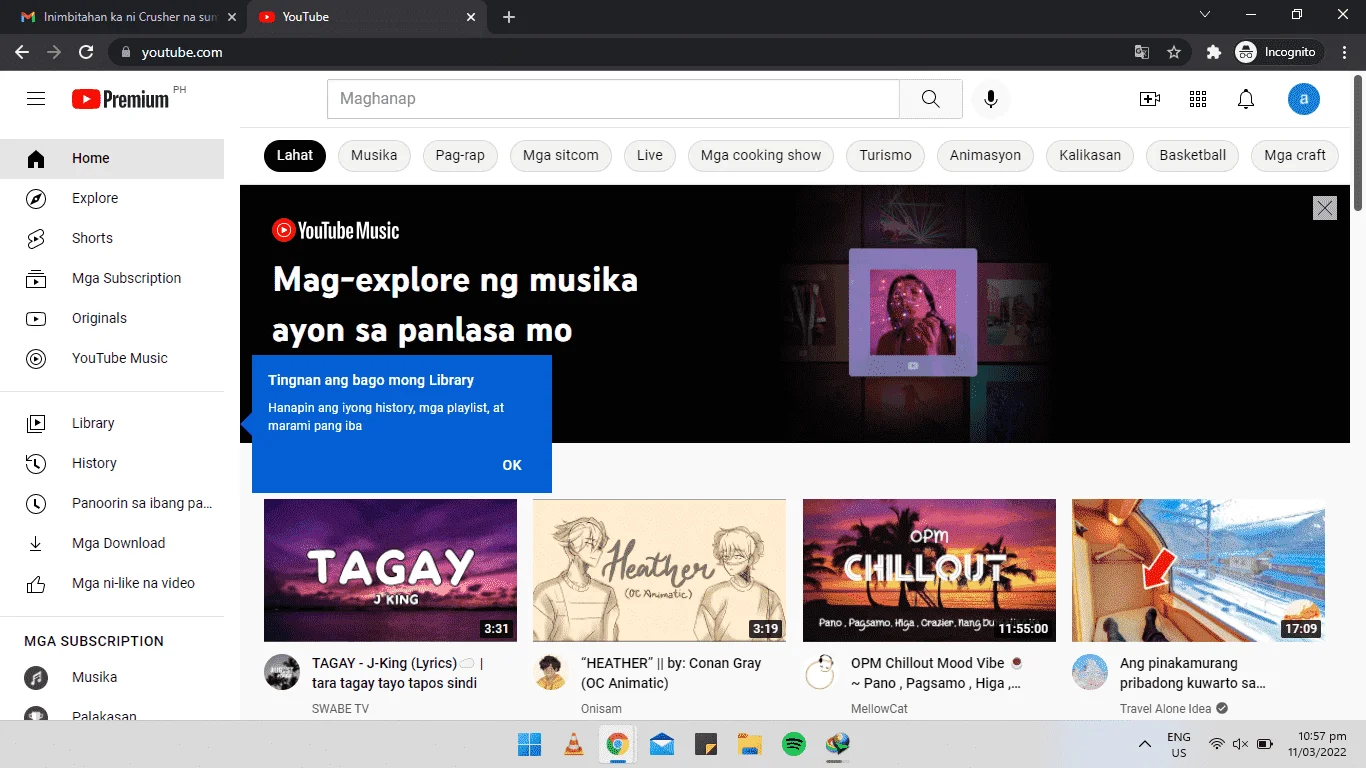Open the YouTube apps grid icon
Viewport: 1366px width, 768px height.
pos(1198,99)
